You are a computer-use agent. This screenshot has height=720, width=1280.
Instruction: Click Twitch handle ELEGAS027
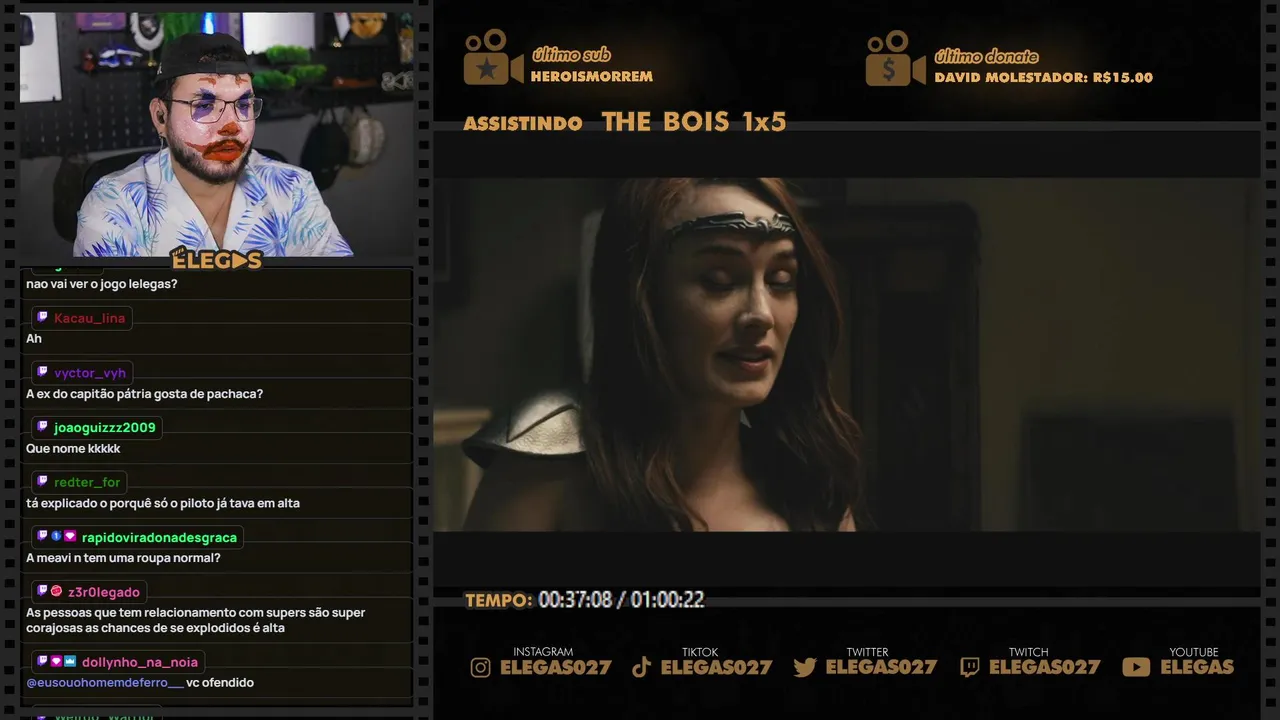(x=1045, y=667)
